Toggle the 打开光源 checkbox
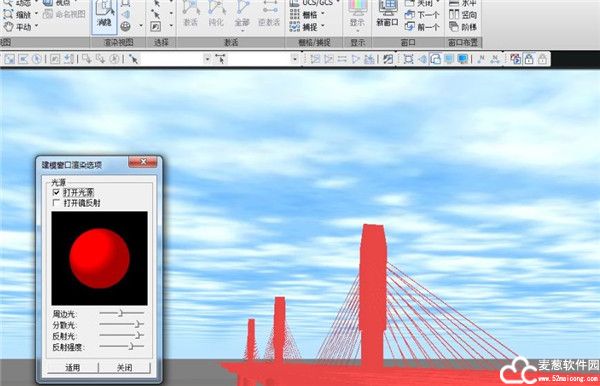 (56, 192)
